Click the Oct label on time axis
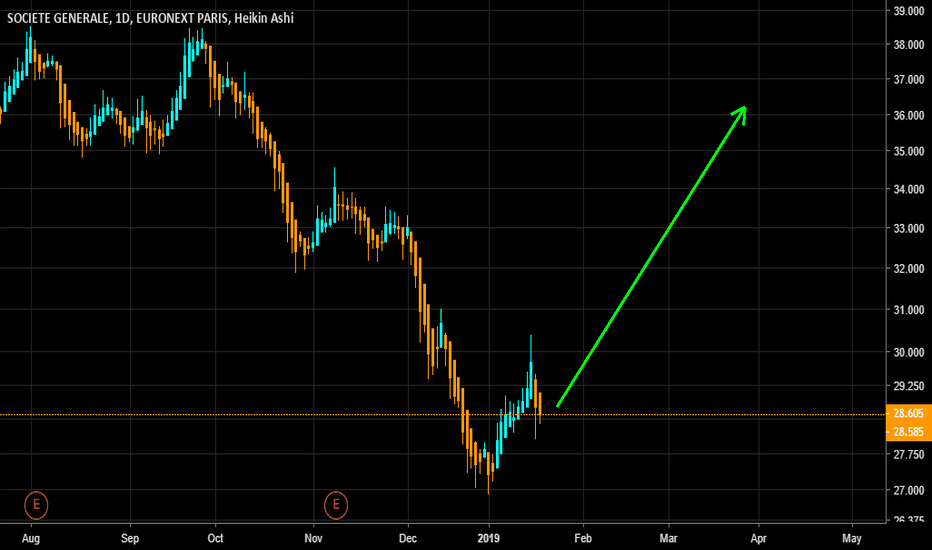The width and height of the screenshot is (932, 550). [x=215, y=539]
